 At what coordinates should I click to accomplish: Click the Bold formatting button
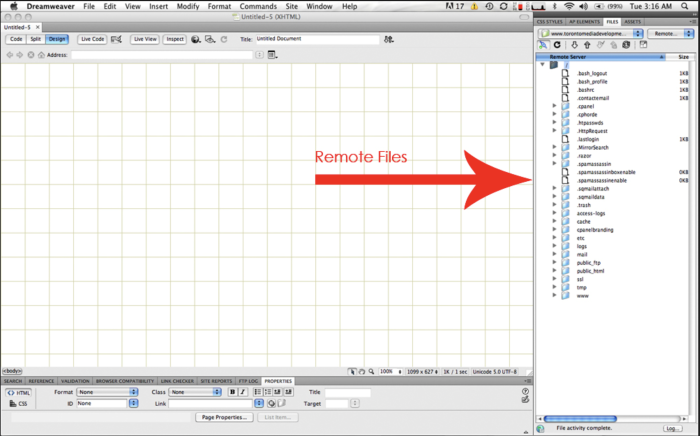click(x=232, y=392)
